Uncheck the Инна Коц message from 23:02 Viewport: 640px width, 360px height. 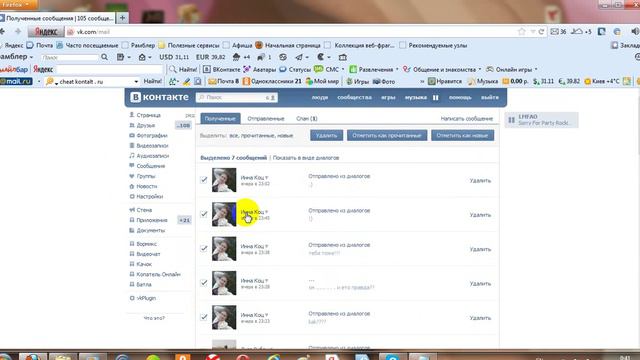[x=204, y=180]
